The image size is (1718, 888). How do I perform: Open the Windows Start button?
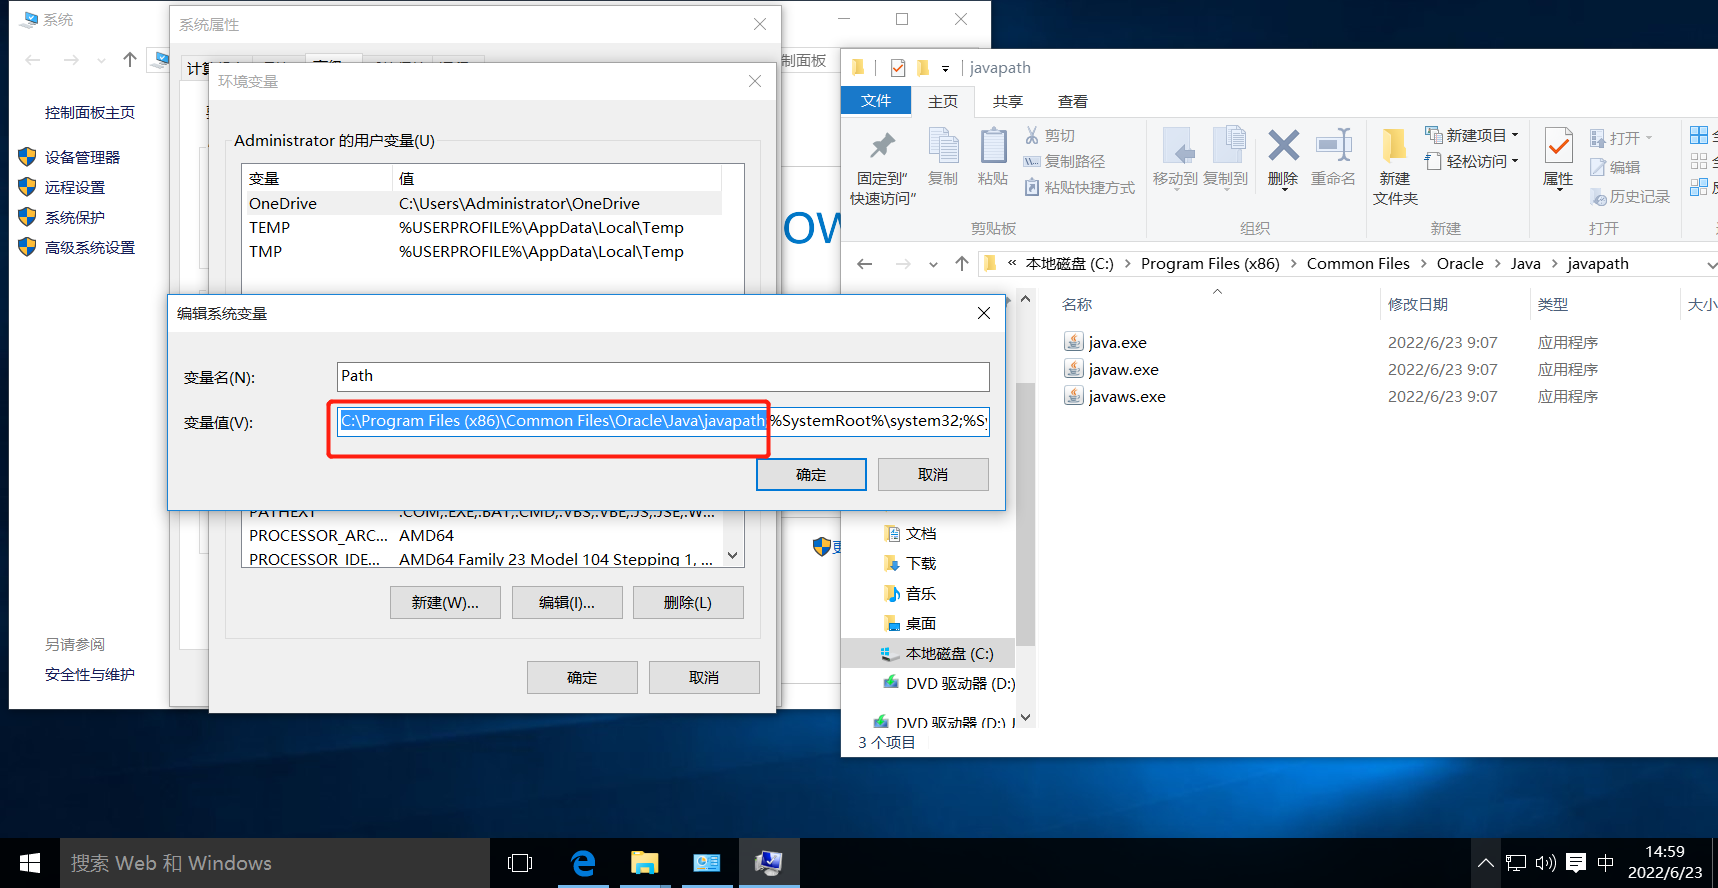30,863
